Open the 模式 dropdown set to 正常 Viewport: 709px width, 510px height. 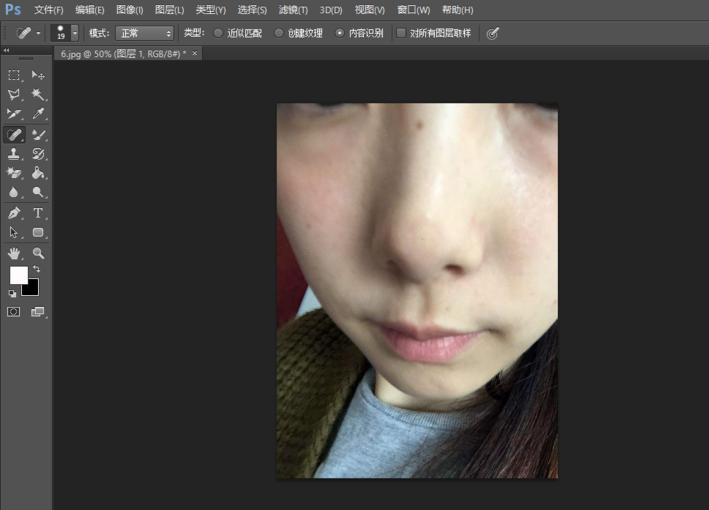(144, 33)
